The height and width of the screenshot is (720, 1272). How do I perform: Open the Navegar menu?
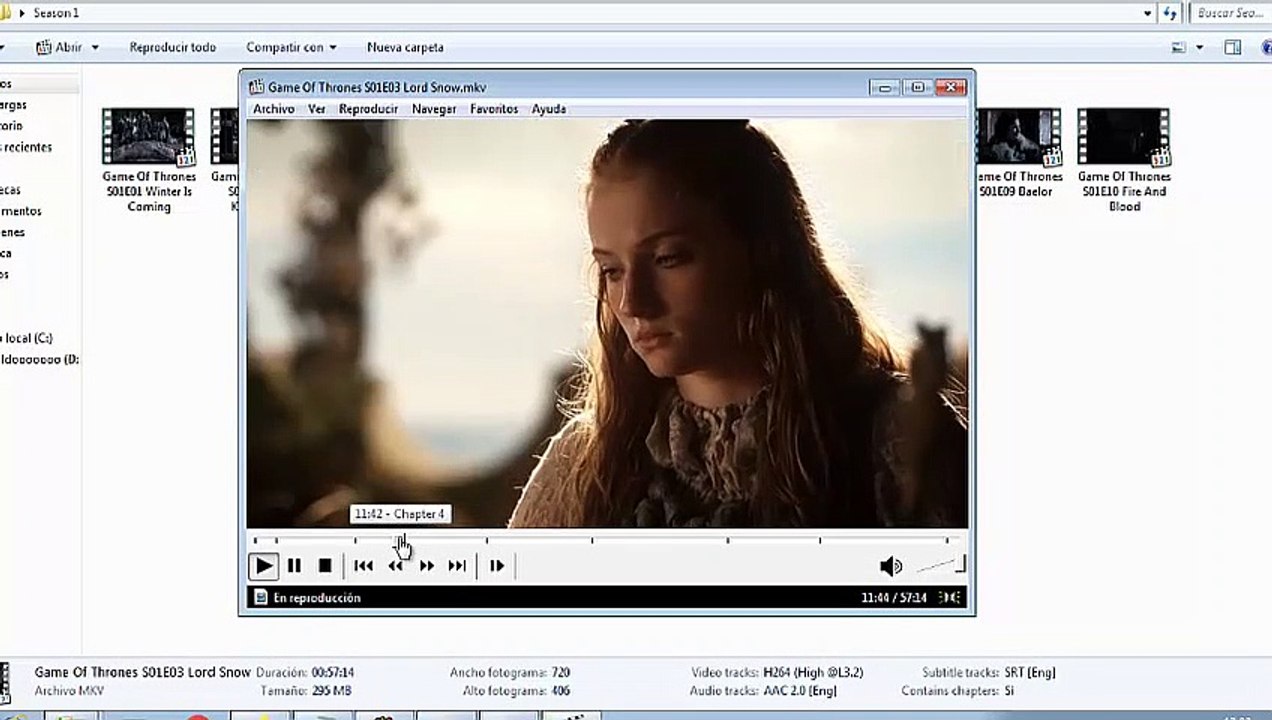click(434, 109)
